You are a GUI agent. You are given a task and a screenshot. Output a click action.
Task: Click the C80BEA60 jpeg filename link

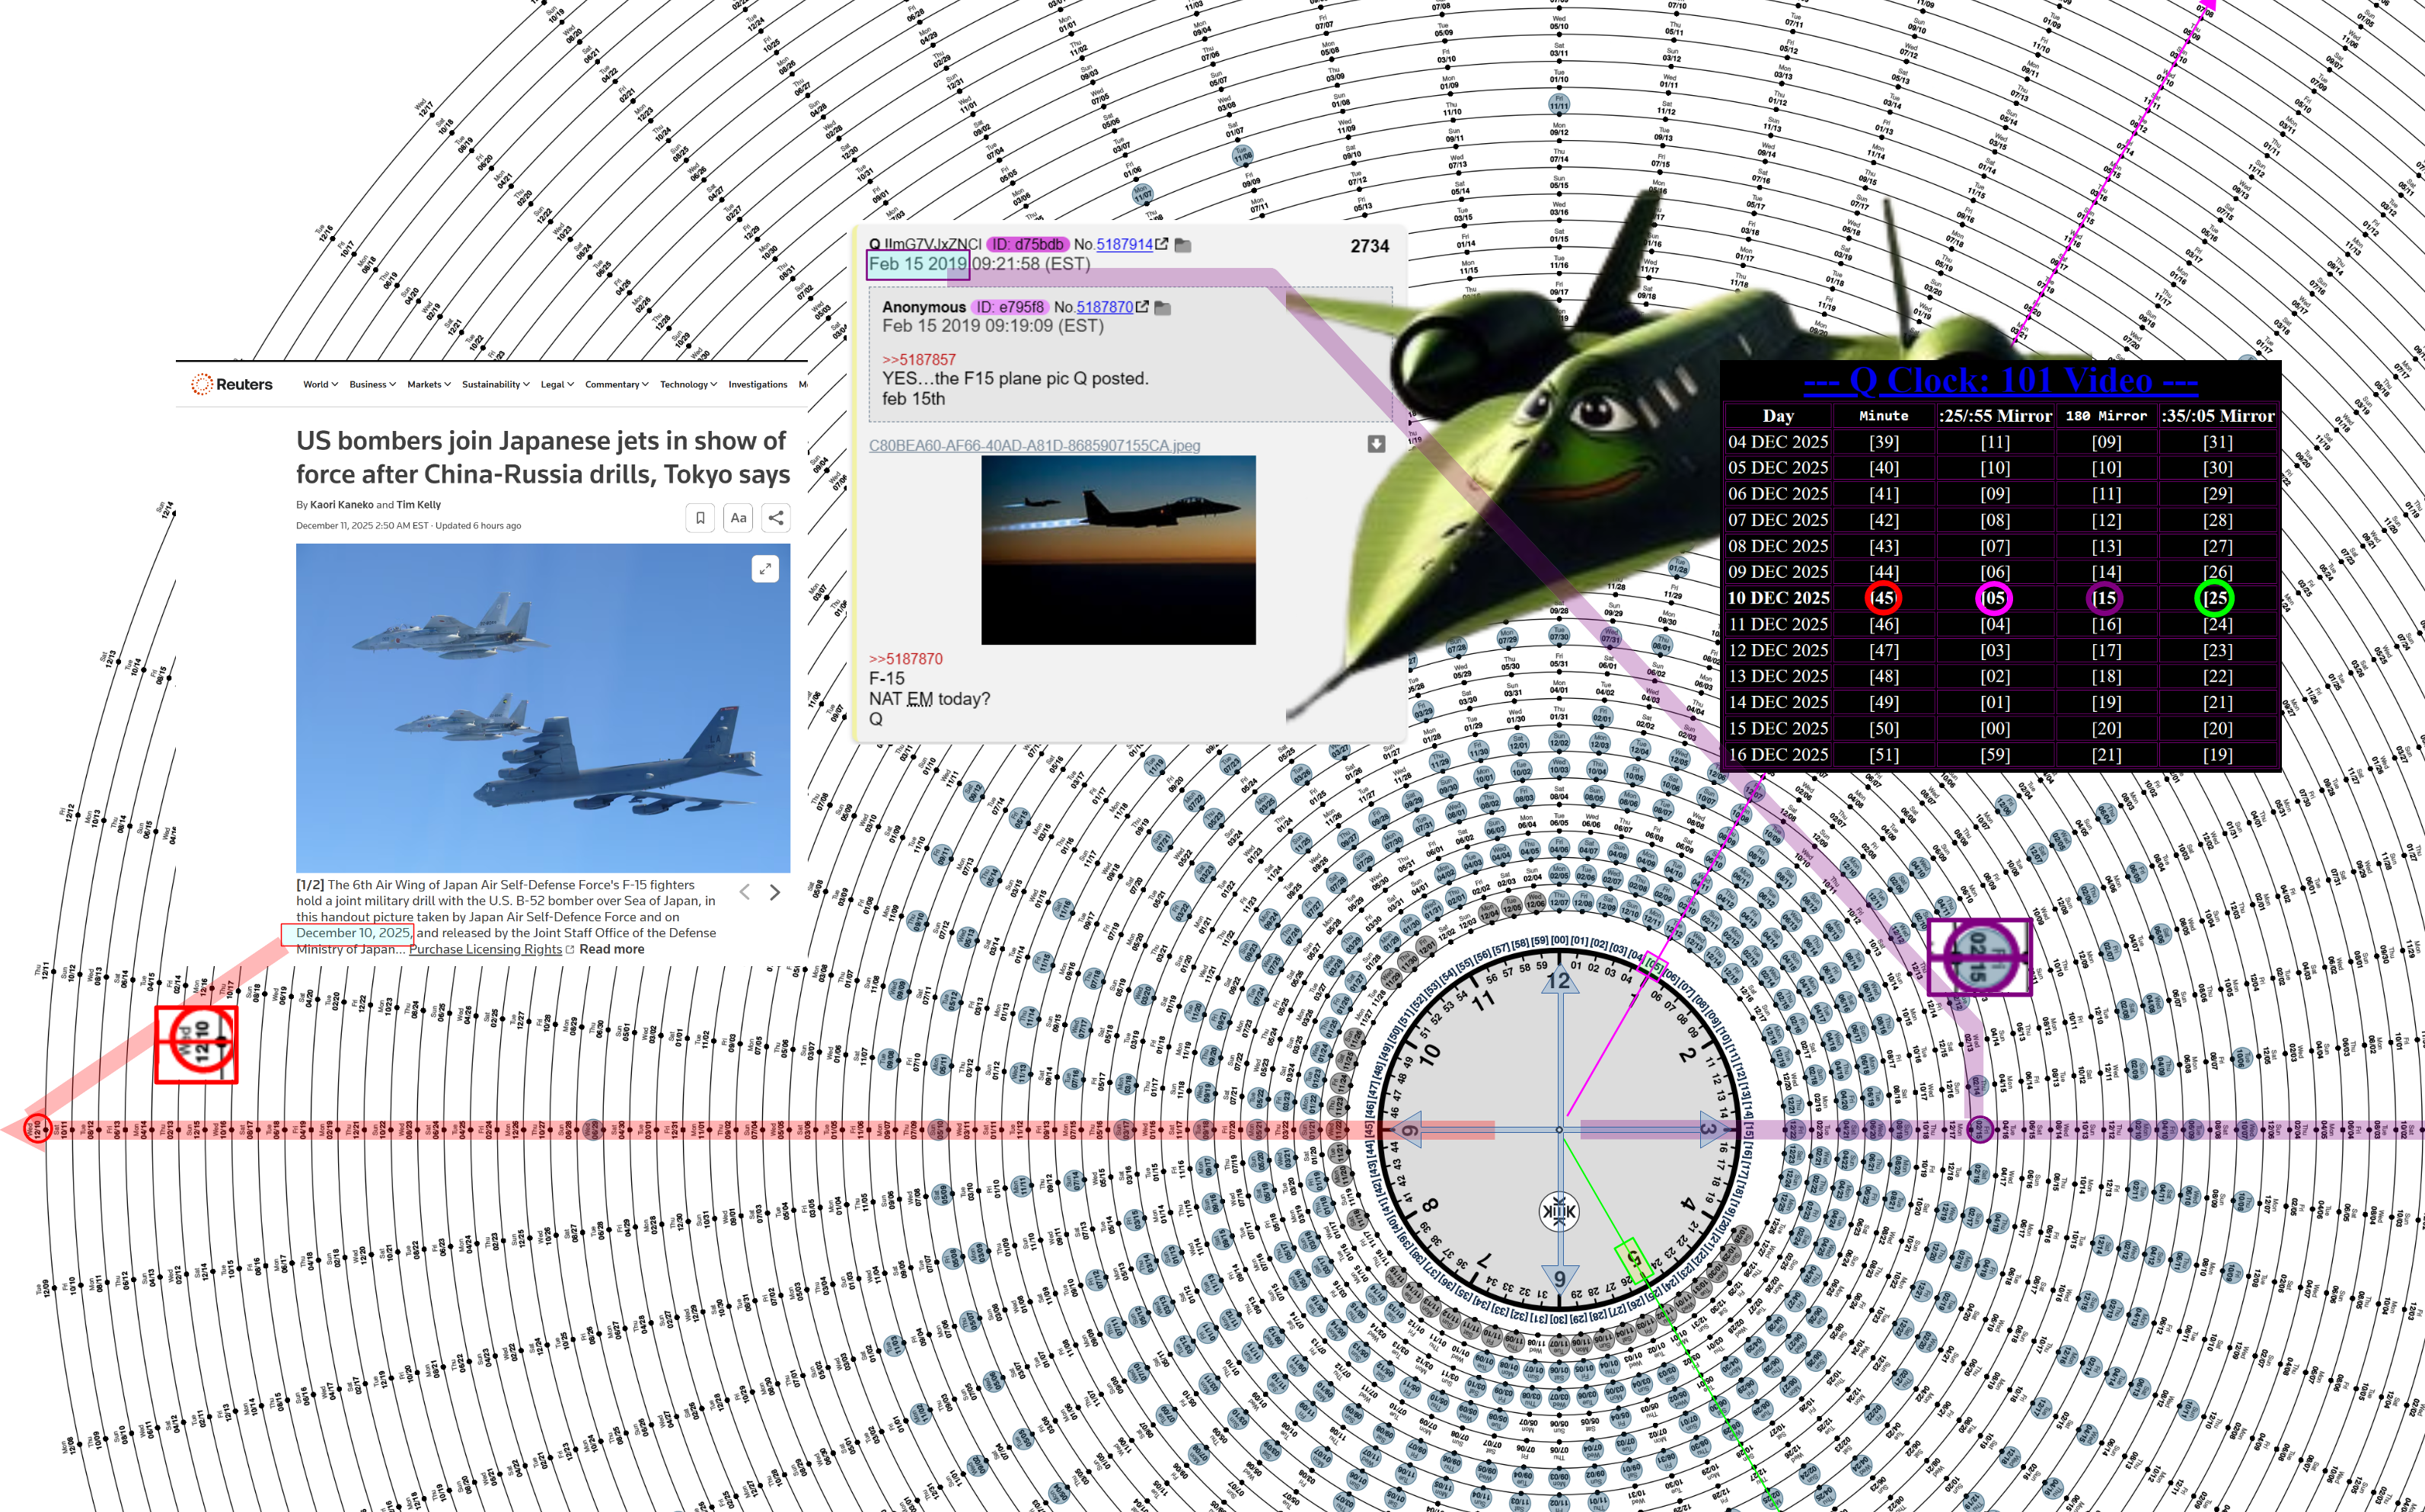coord(1034,445)
